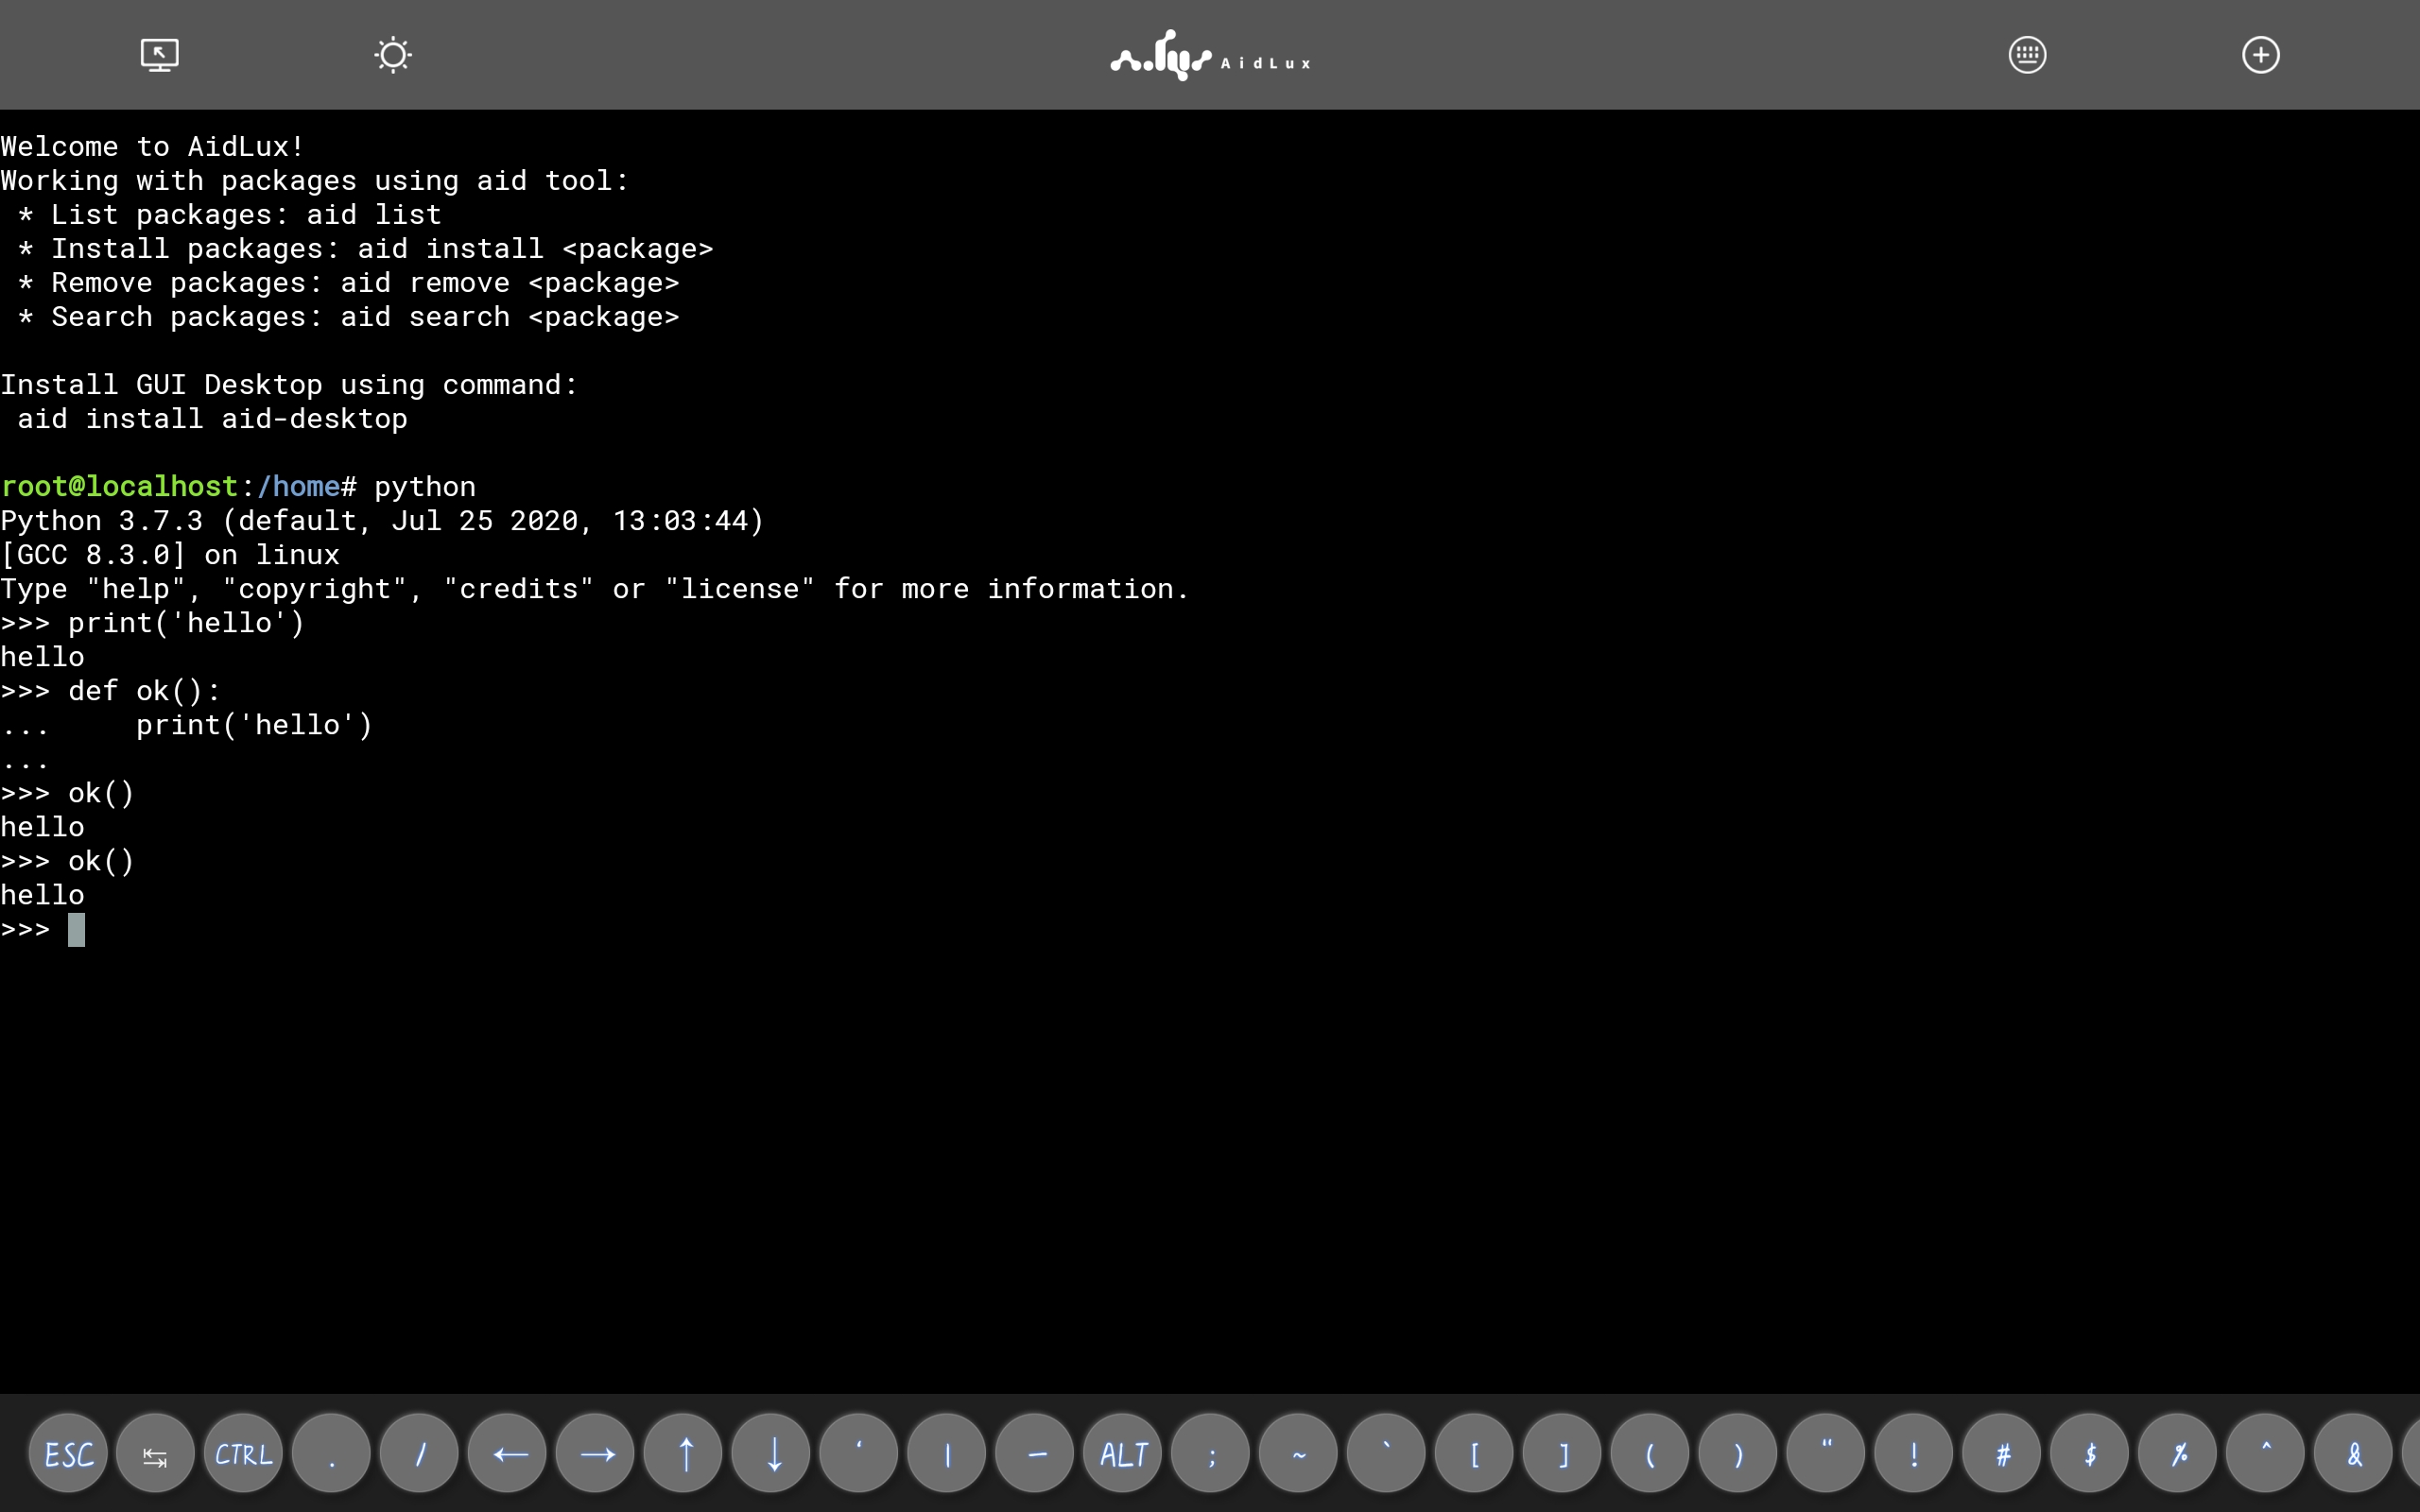Tap the Tab key icon
Image resolution: width=2420 pixels, height=1512 pixels.
click(x=155, y=1453)
